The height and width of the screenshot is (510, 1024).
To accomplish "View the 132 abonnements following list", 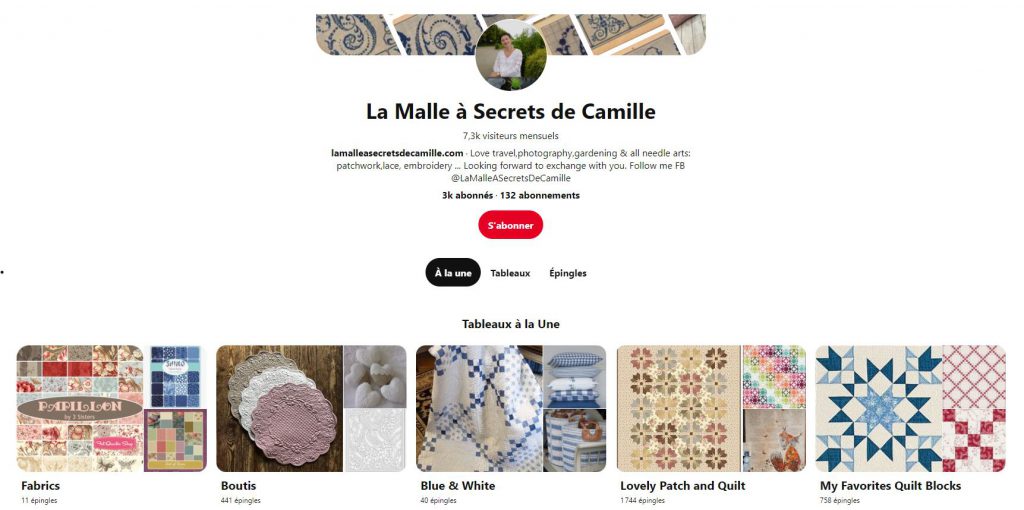I will [540, 195].
